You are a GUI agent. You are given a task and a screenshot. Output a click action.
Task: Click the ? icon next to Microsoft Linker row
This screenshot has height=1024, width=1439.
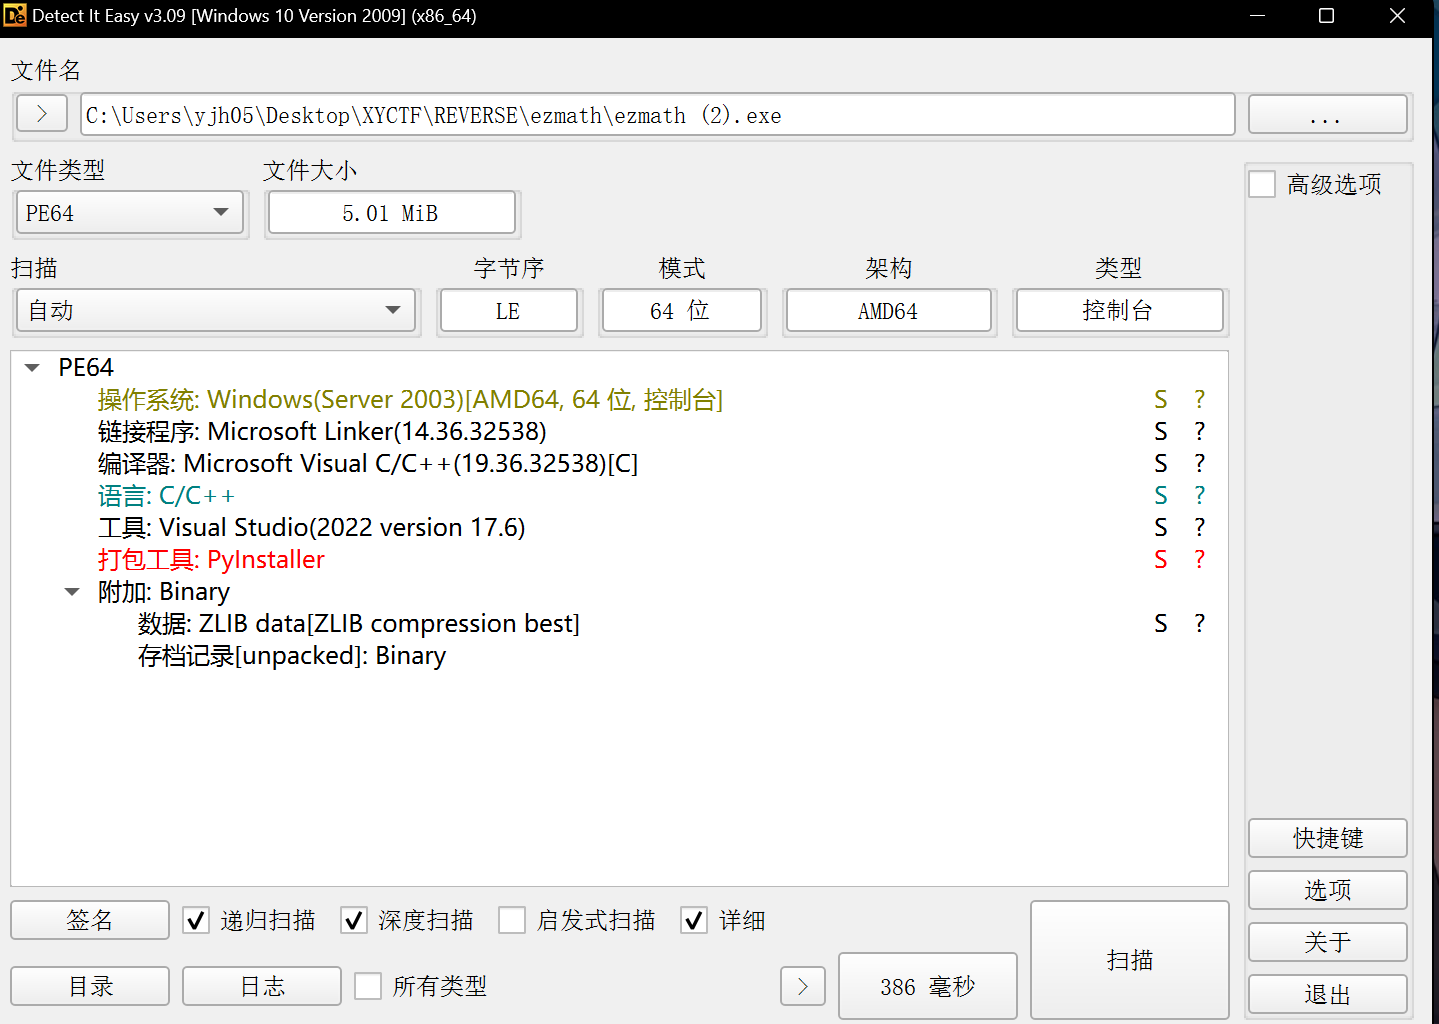tap(1199, 431)
